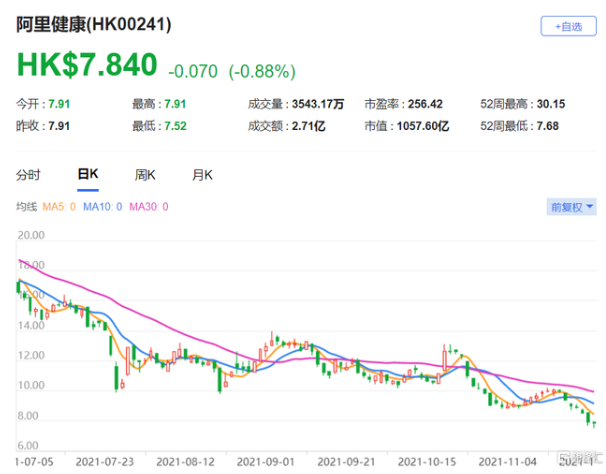Viewport: 606px width, 474px height.
Task: Switch to 分时 chart tab
Action: click(28, 175)
